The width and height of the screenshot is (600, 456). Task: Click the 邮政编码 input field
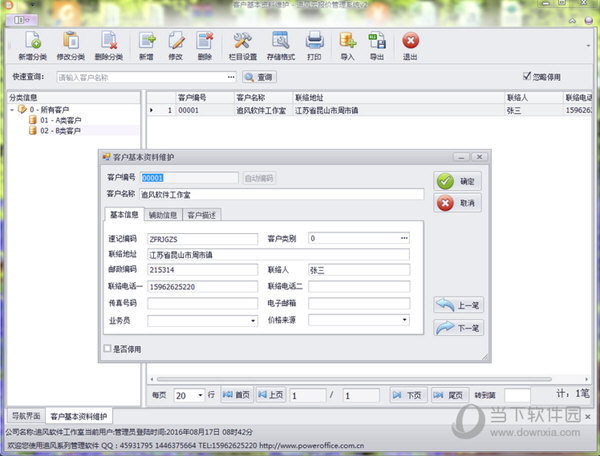click(x=202, y=270)
